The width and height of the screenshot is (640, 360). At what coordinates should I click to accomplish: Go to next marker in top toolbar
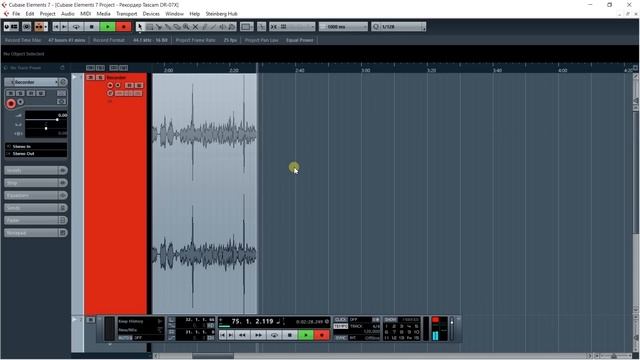pyautogui.click(x=64, y=27)
